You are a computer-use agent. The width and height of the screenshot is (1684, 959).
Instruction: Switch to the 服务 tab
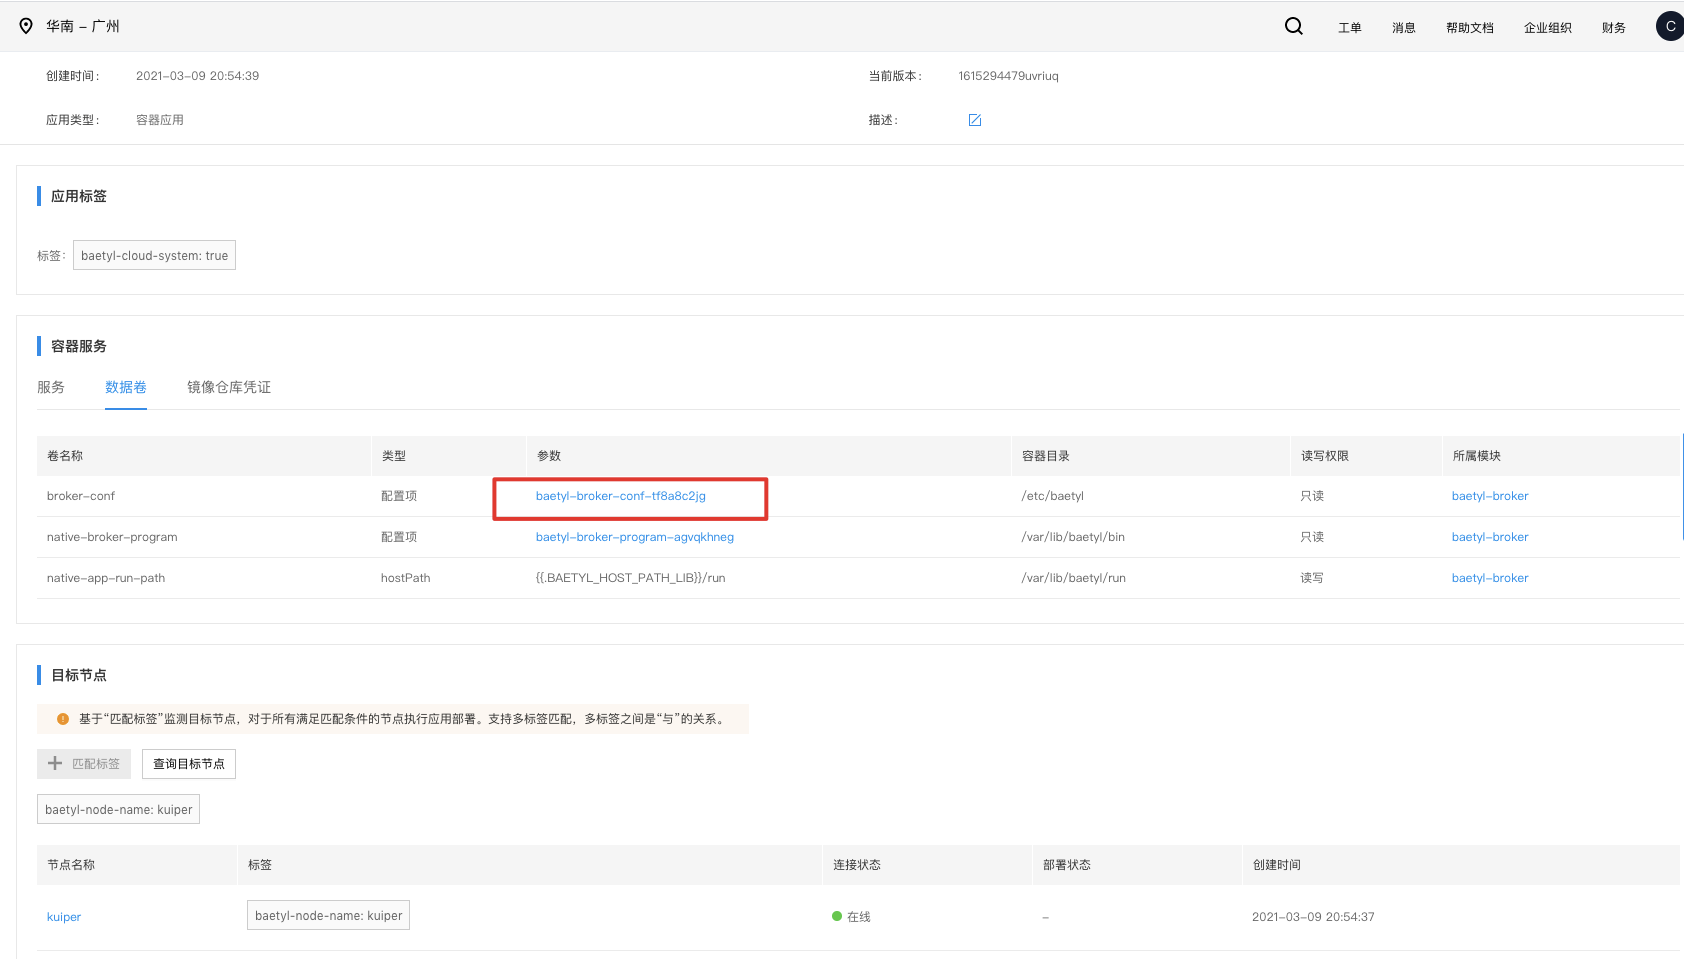[51, 387]
